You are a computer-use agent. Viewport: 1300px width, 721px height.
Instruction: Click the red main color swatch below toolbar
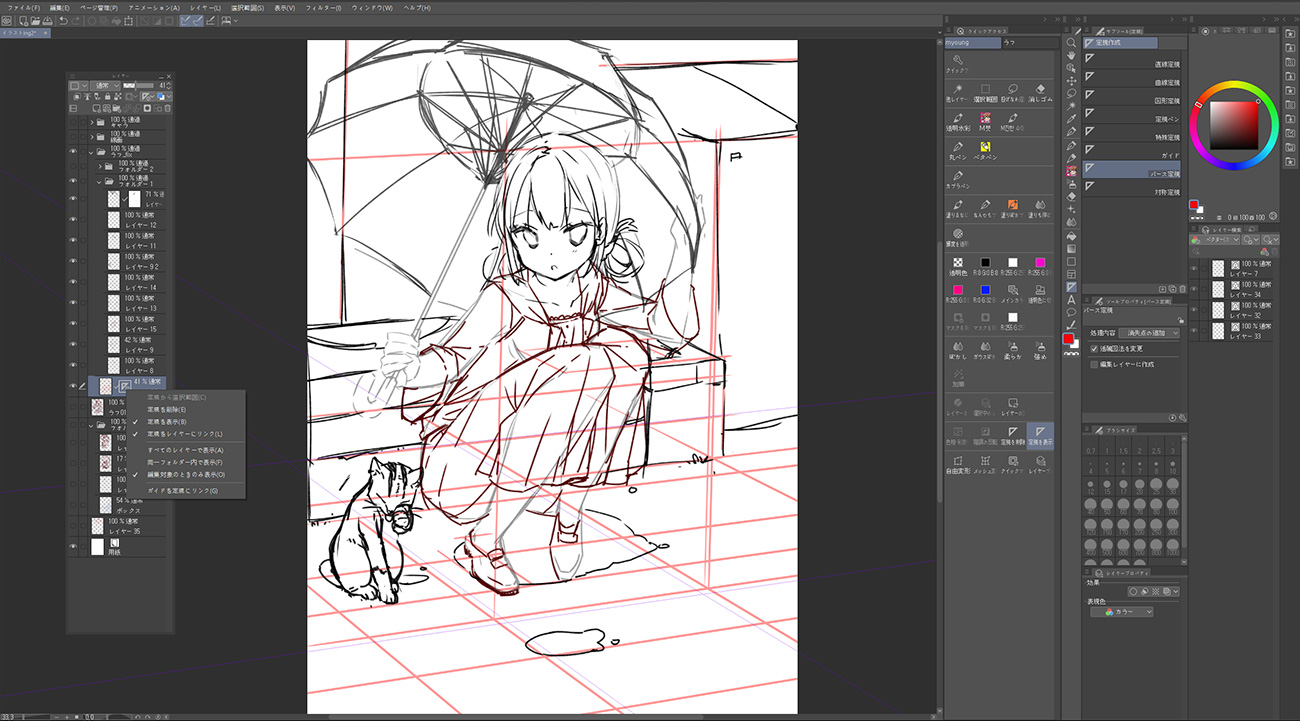1068,339
